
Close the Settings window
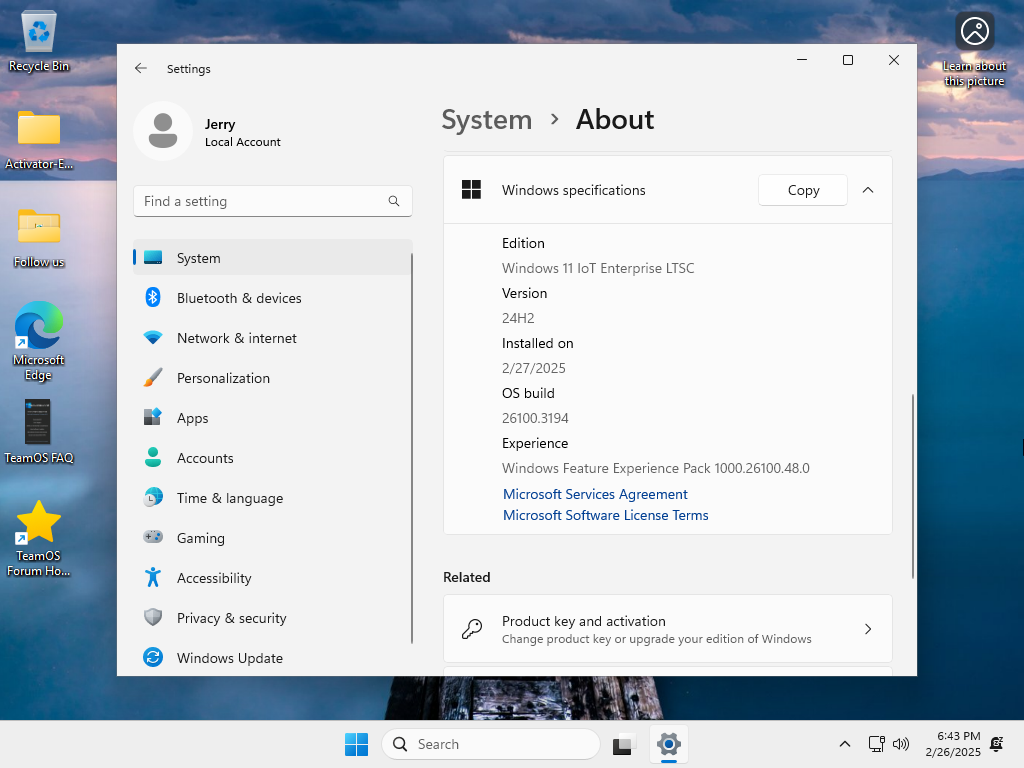[x=894, y=60]
